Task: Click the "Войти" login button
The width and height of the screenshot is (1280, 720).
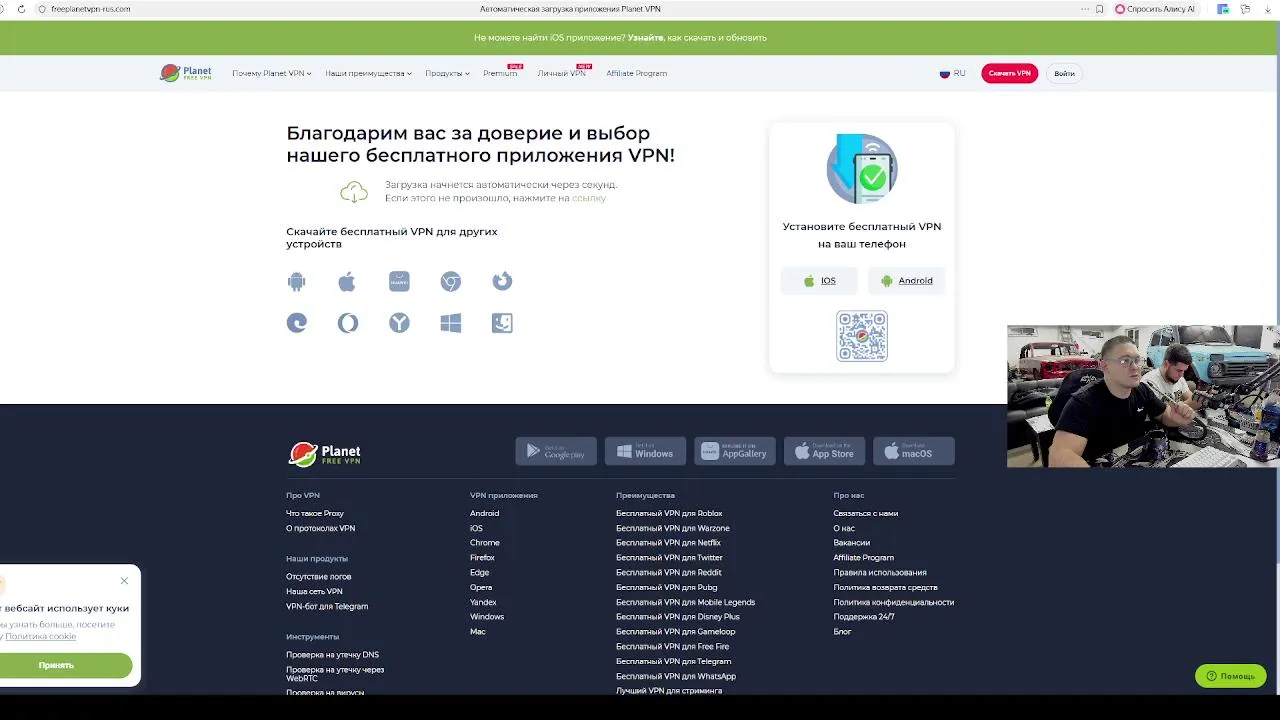Action: pyautogui.click(x=1064, y=73)
